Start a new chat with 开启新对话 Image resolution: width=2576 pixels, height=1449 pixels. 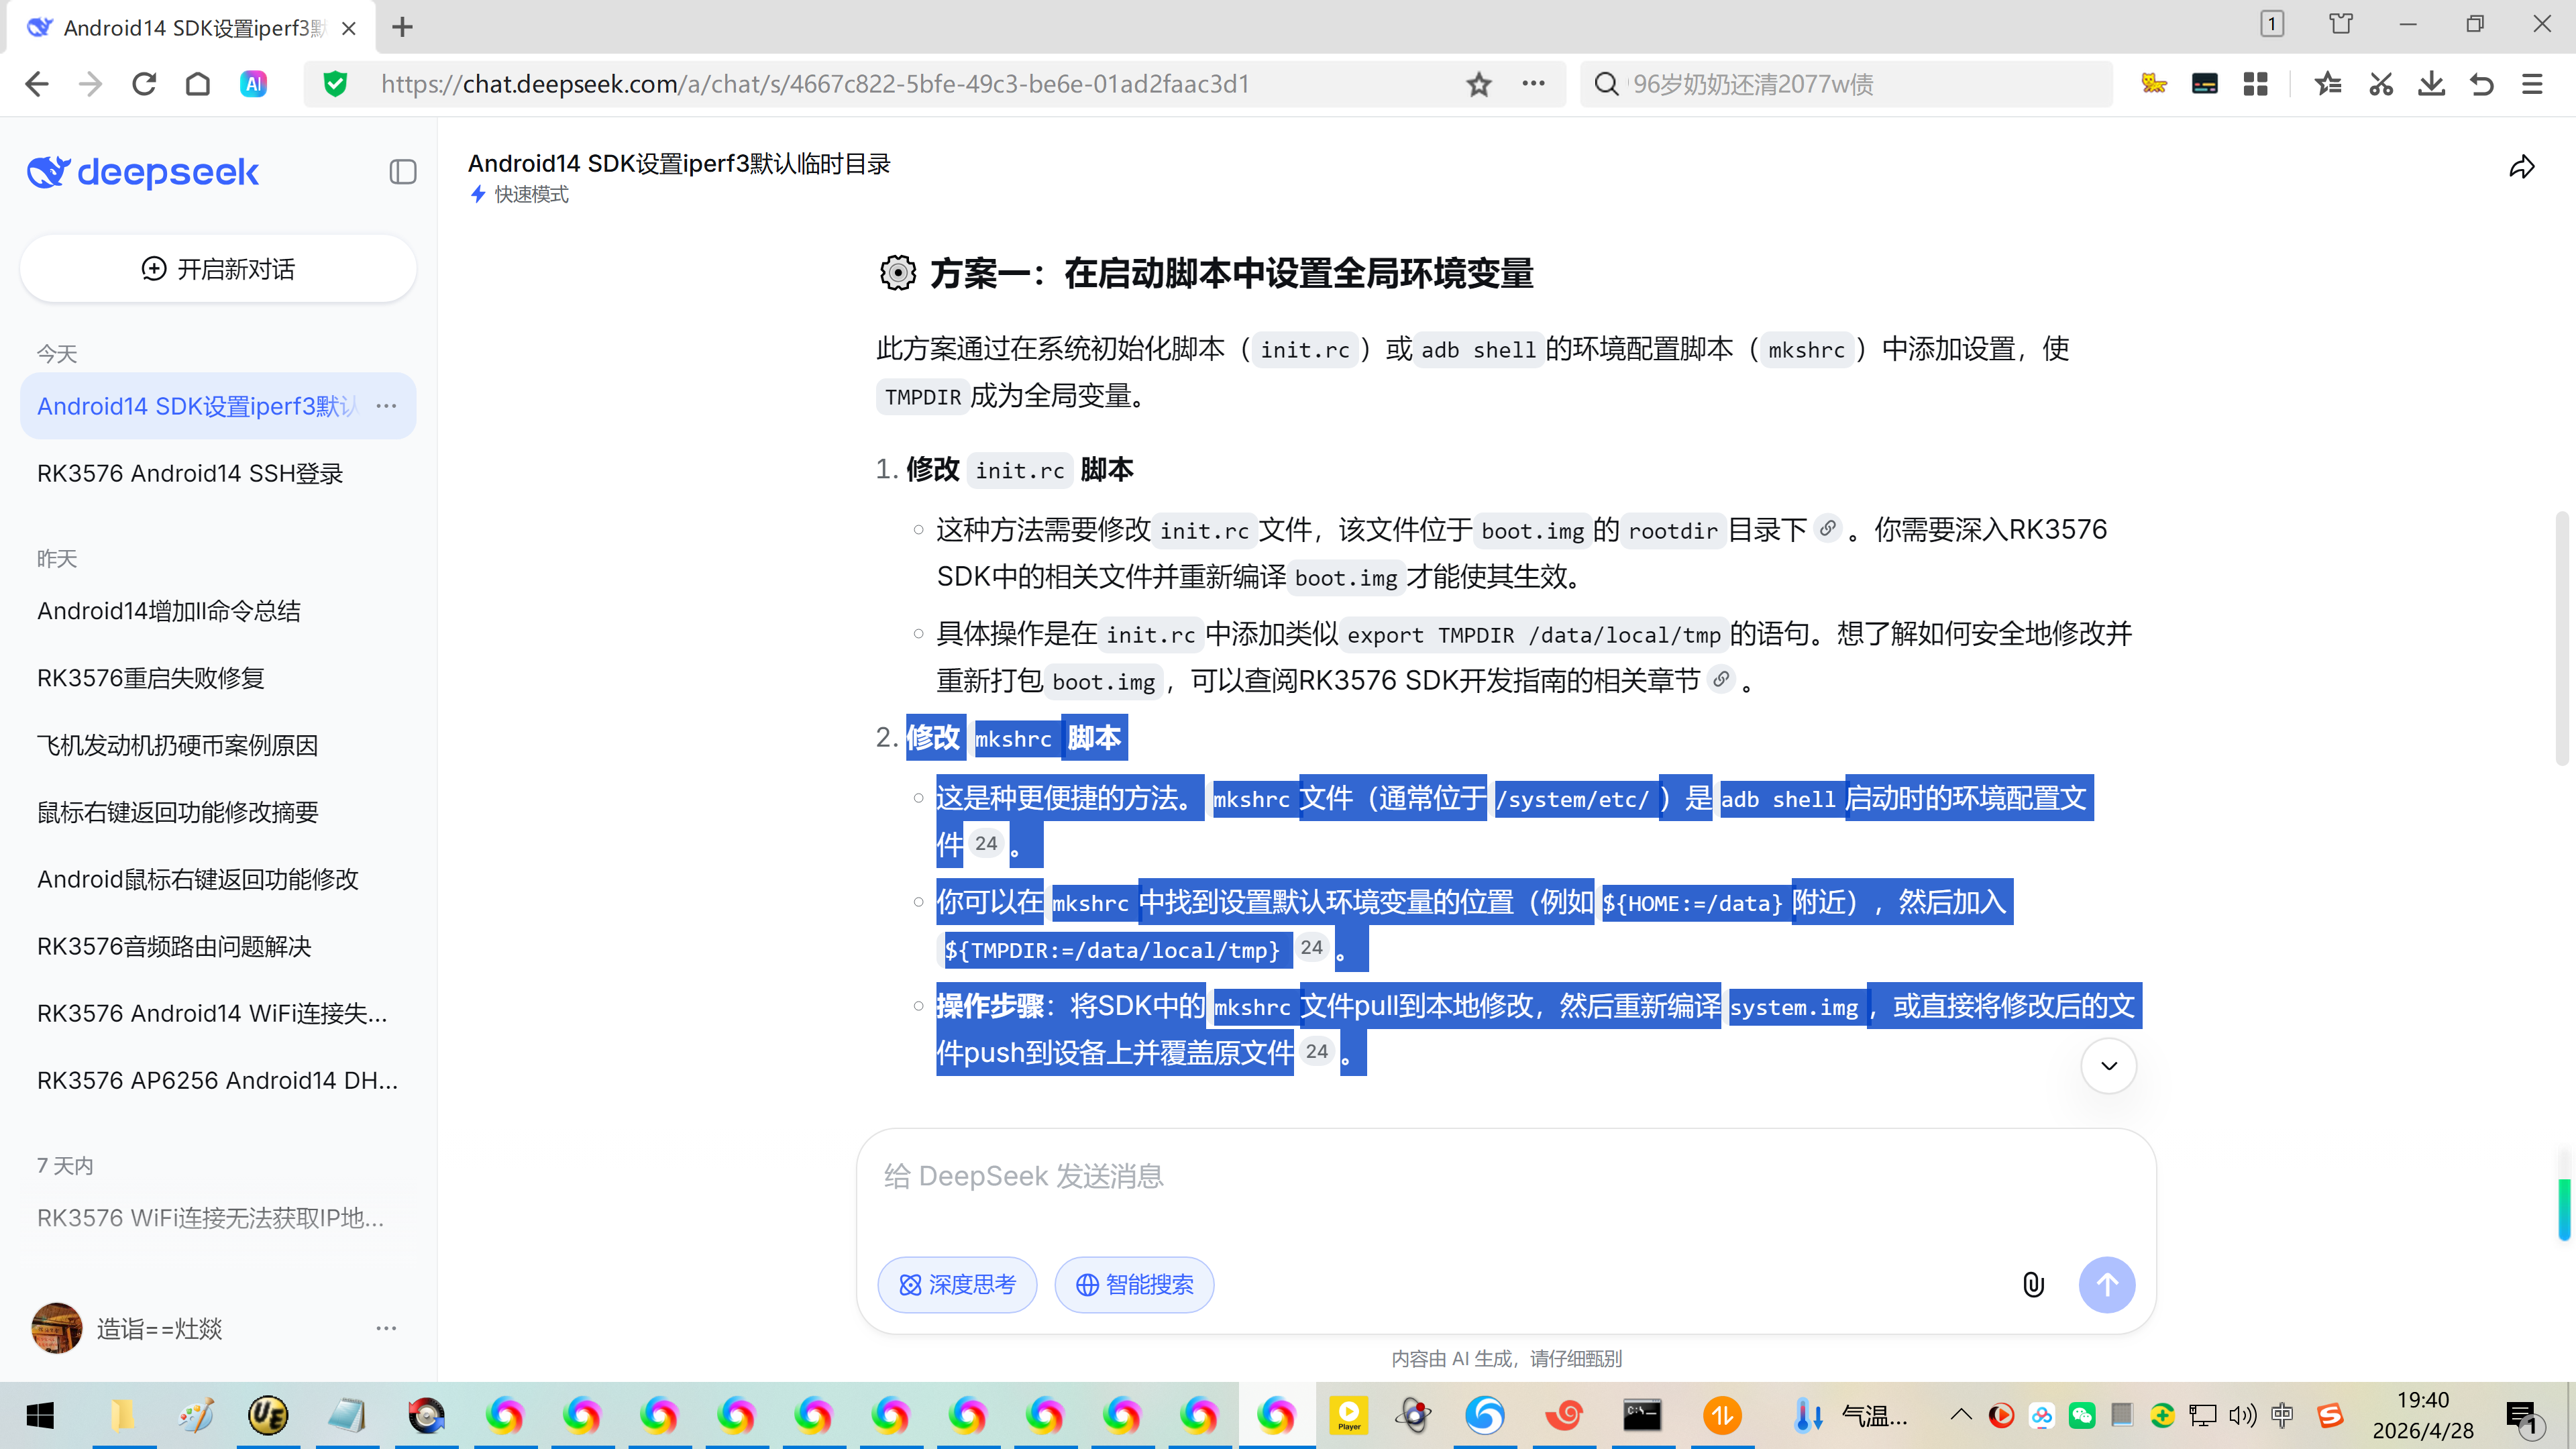pos(218,269)
